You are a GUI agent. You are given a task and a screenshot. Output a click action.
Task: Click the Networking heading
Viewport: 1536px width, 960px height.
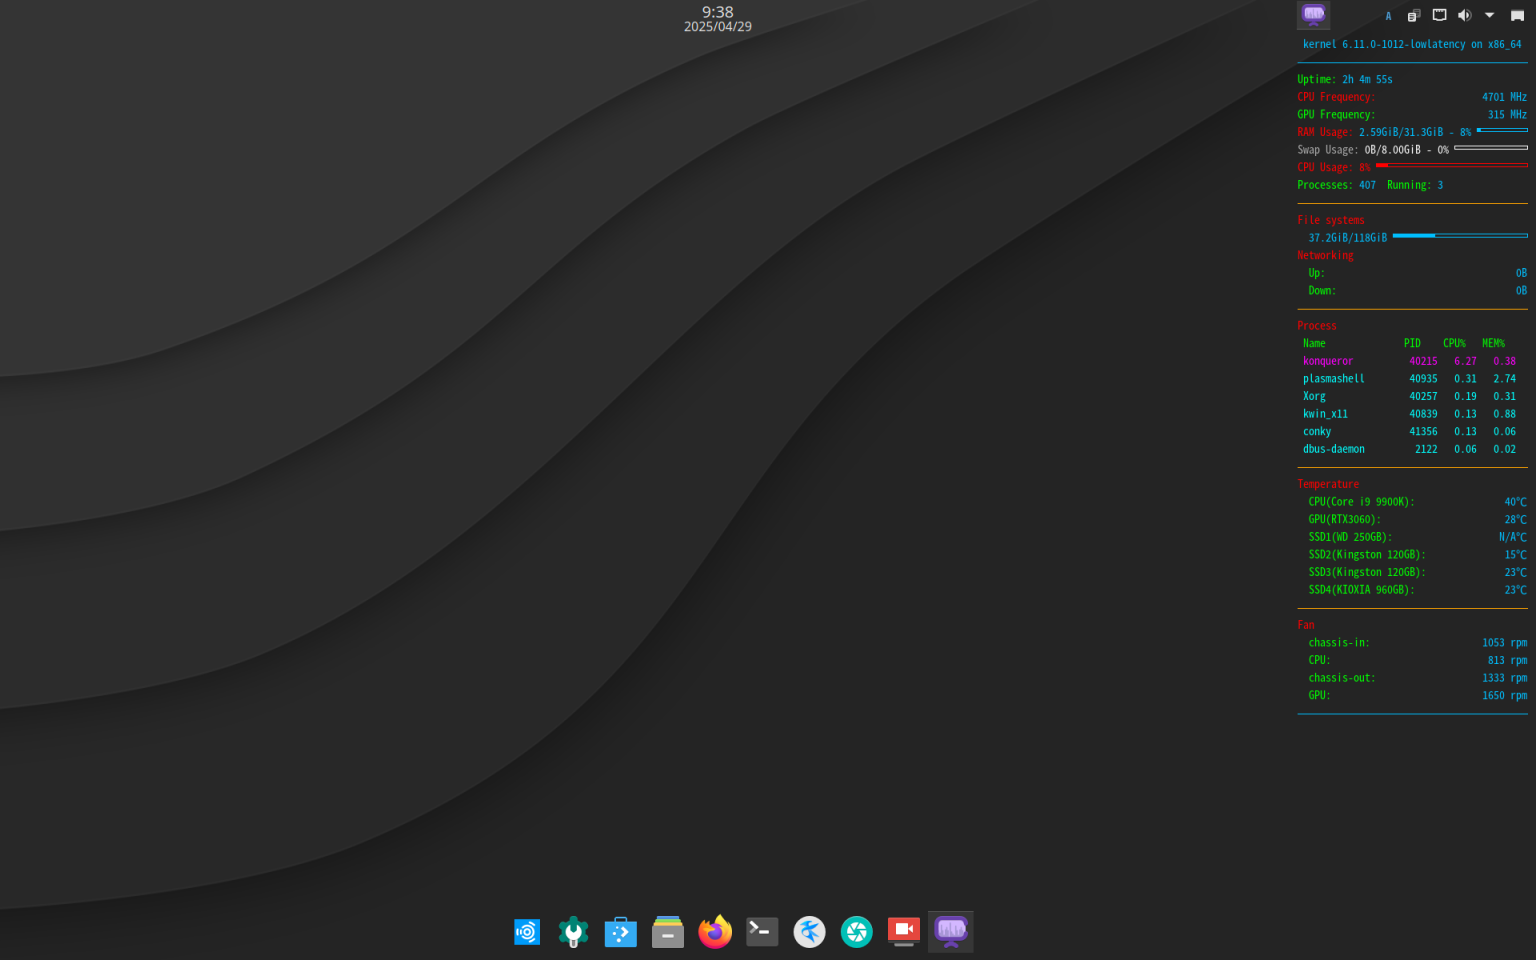click(1325, 256)
